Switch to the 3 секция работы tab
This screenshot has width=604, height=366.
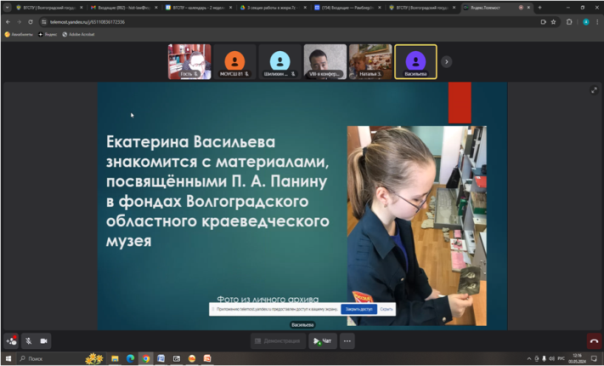tap(273, 7)
